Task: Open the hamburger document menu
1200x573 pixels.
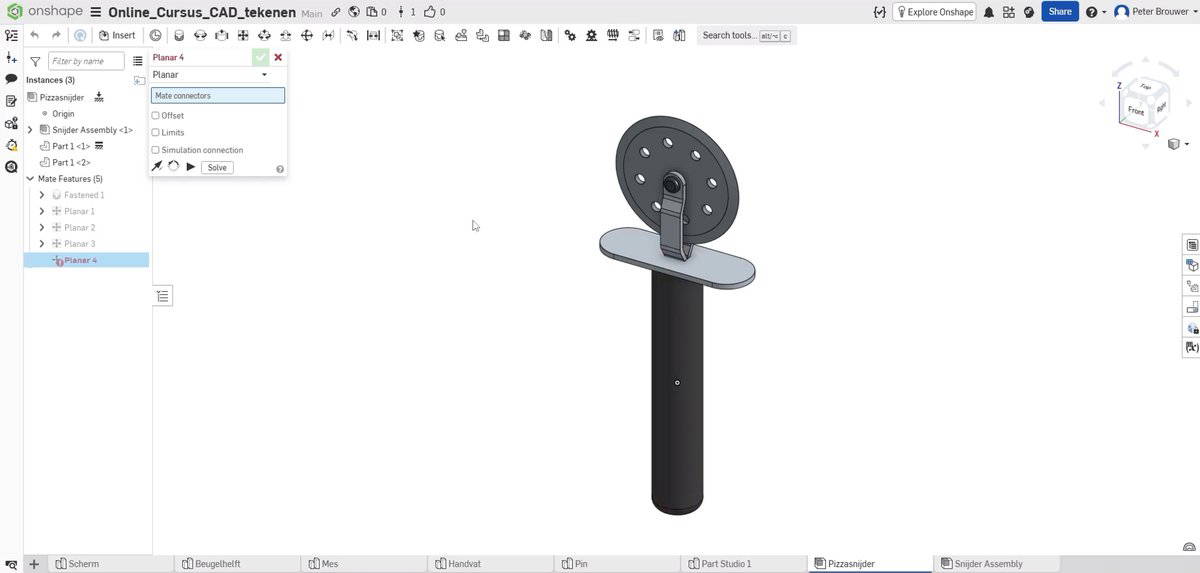Action: pyautogui.click(x=95, y=12)
